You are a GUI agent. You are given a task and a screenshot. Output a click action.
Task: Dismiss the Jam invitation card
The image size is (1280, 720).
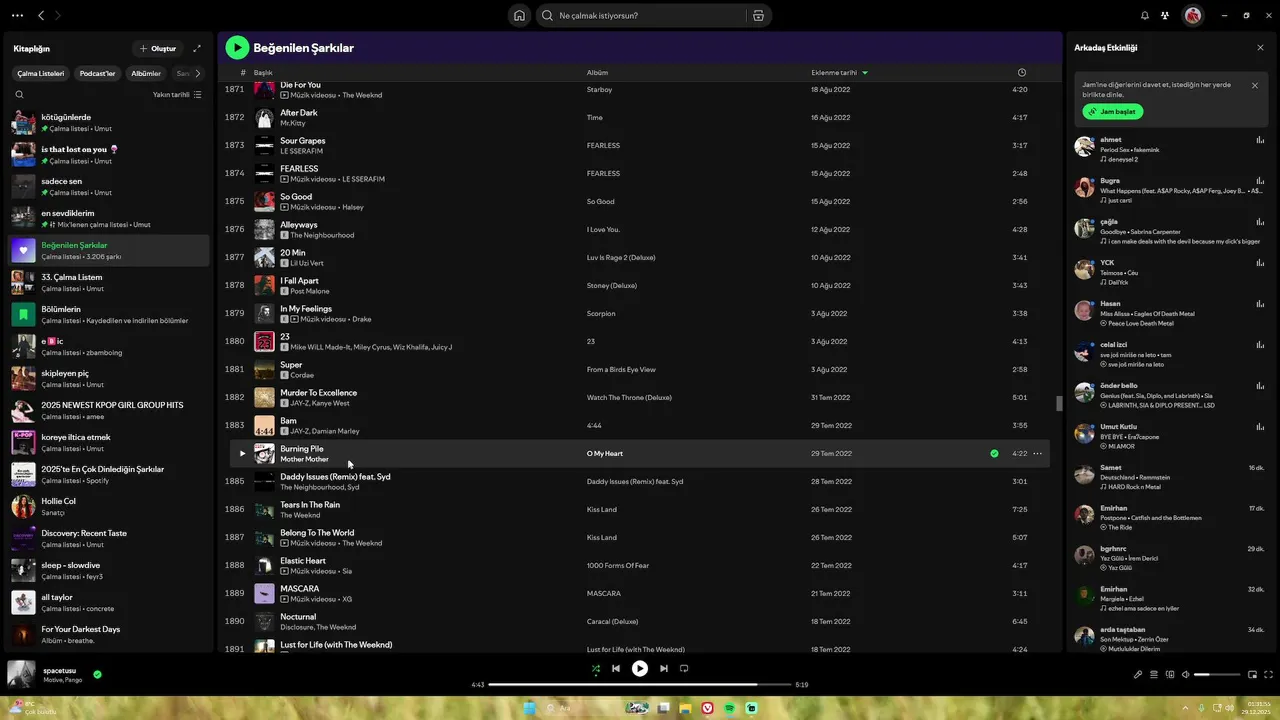1255,85
